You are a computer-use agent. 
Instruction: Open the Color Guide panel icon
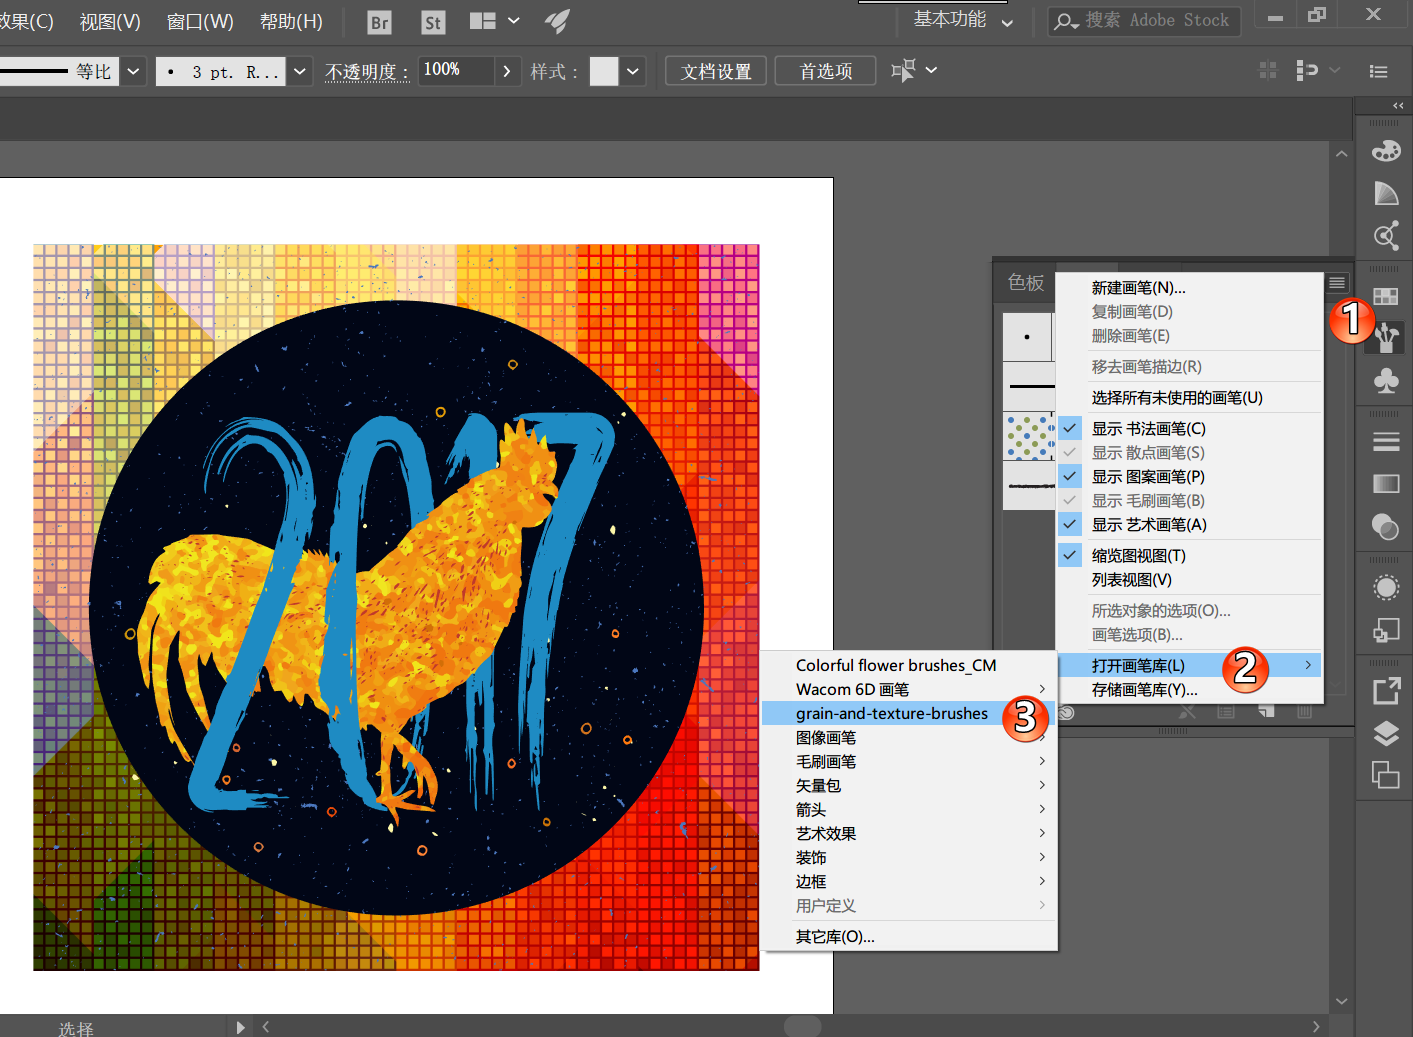(x=1385, y=193)
